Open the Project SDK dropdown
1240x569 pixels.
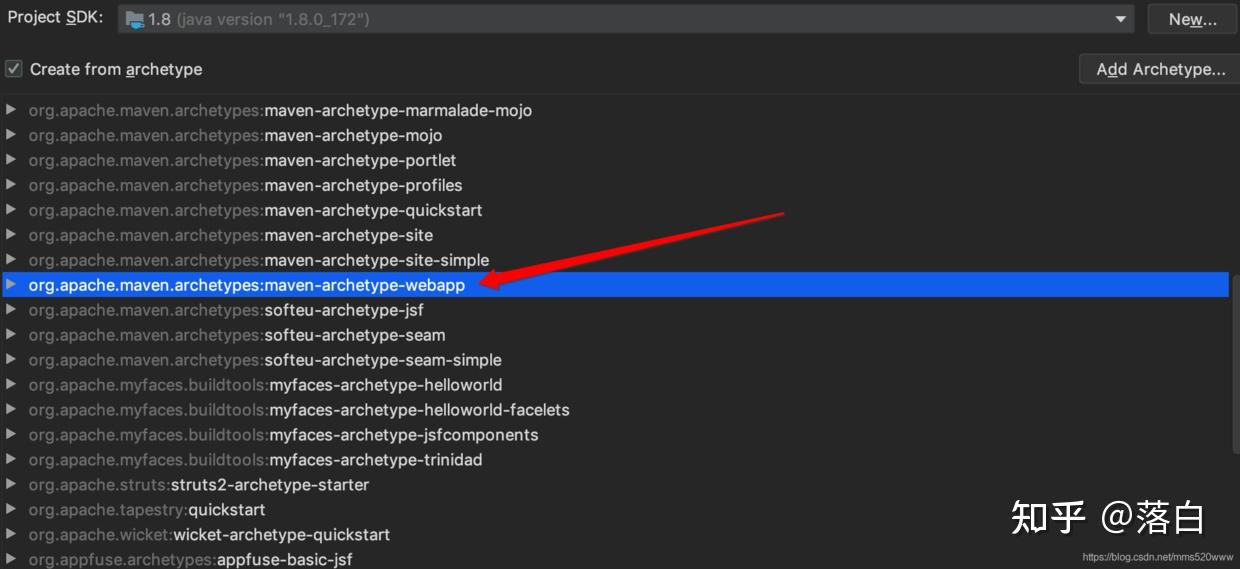(625, 19)
